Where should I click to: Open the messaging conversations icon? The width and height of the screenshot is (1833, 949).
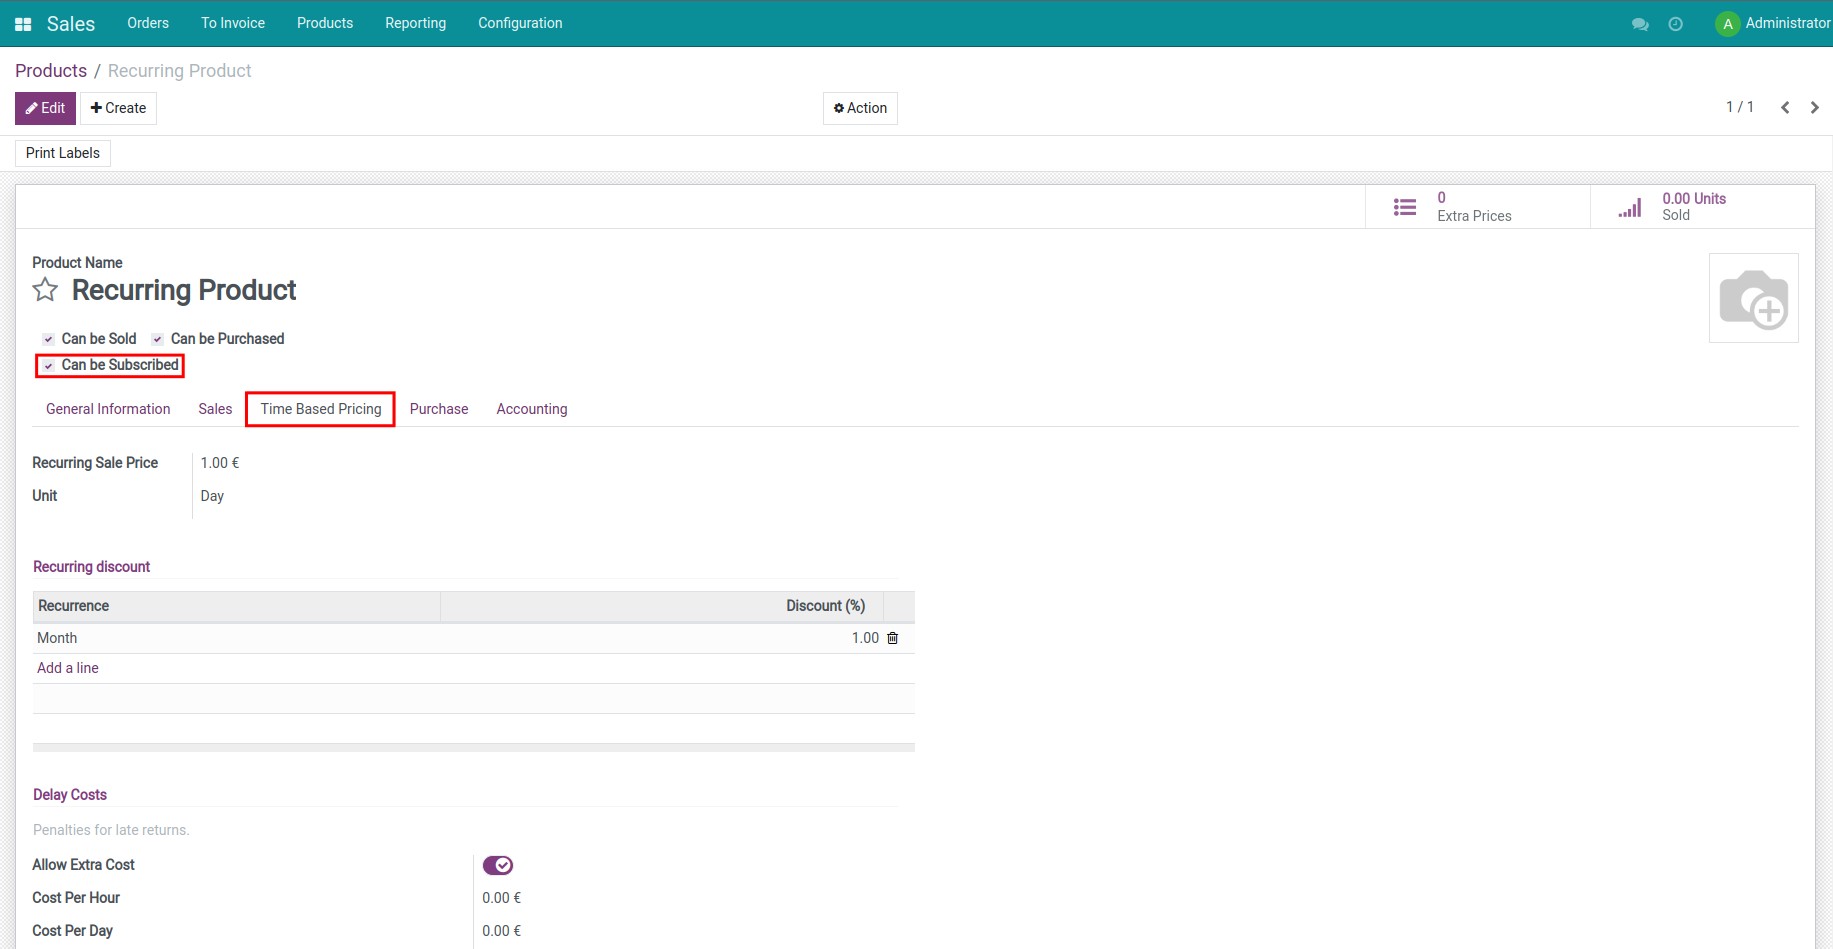coord(1639,23)
